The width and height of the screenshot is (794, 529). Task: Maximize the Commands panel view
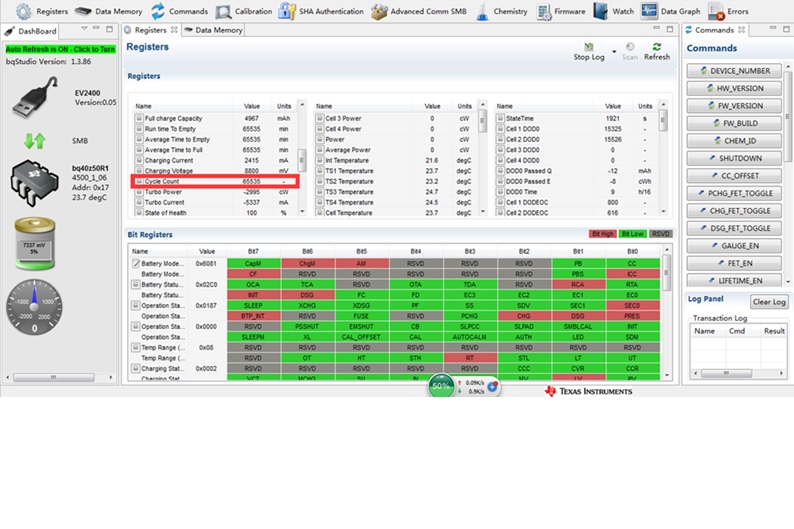[785, 28]
